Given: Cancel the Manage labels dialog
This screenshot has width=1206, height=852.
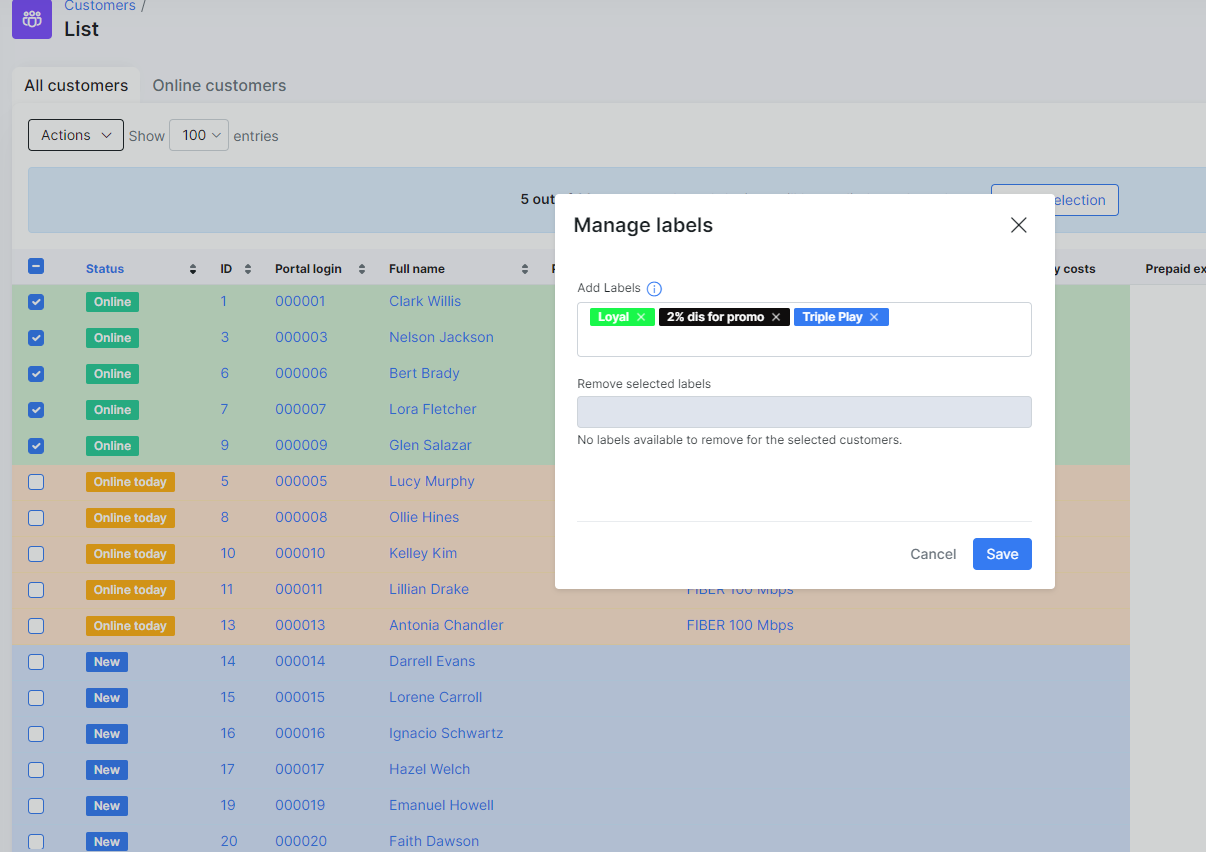Looking at the screenshot, I should point(933,554).
